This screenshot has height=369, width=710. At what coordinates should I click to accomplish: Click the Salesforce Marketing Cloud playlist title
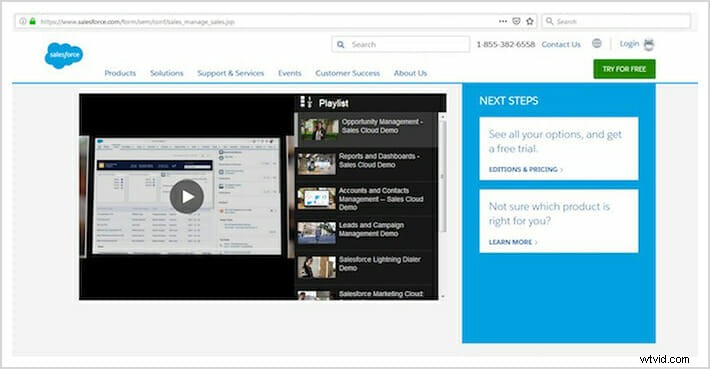[x=381, y=294]
